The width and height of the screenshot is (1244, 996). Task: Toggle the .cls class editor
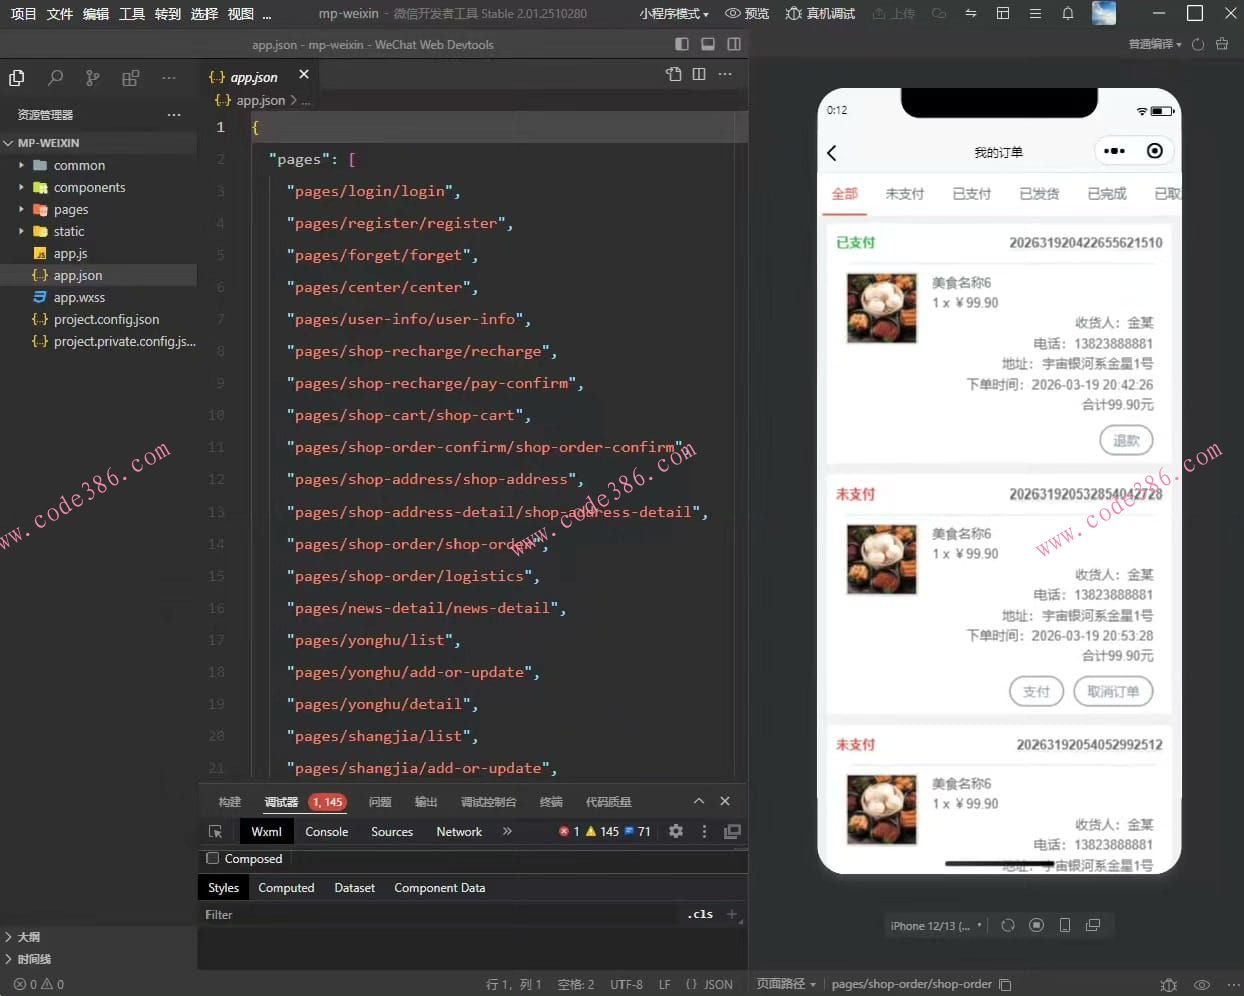pos(700,914)
